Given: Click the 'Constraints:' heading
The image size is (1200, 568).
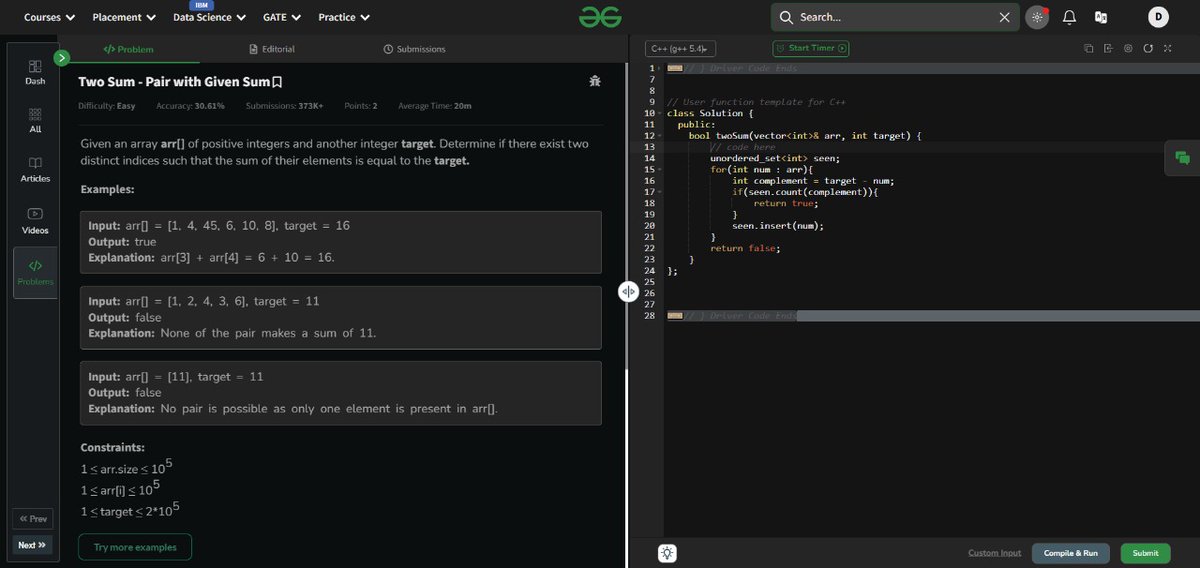Looking at the screenshot, I should pyautogui.click(x=113, y=447).
